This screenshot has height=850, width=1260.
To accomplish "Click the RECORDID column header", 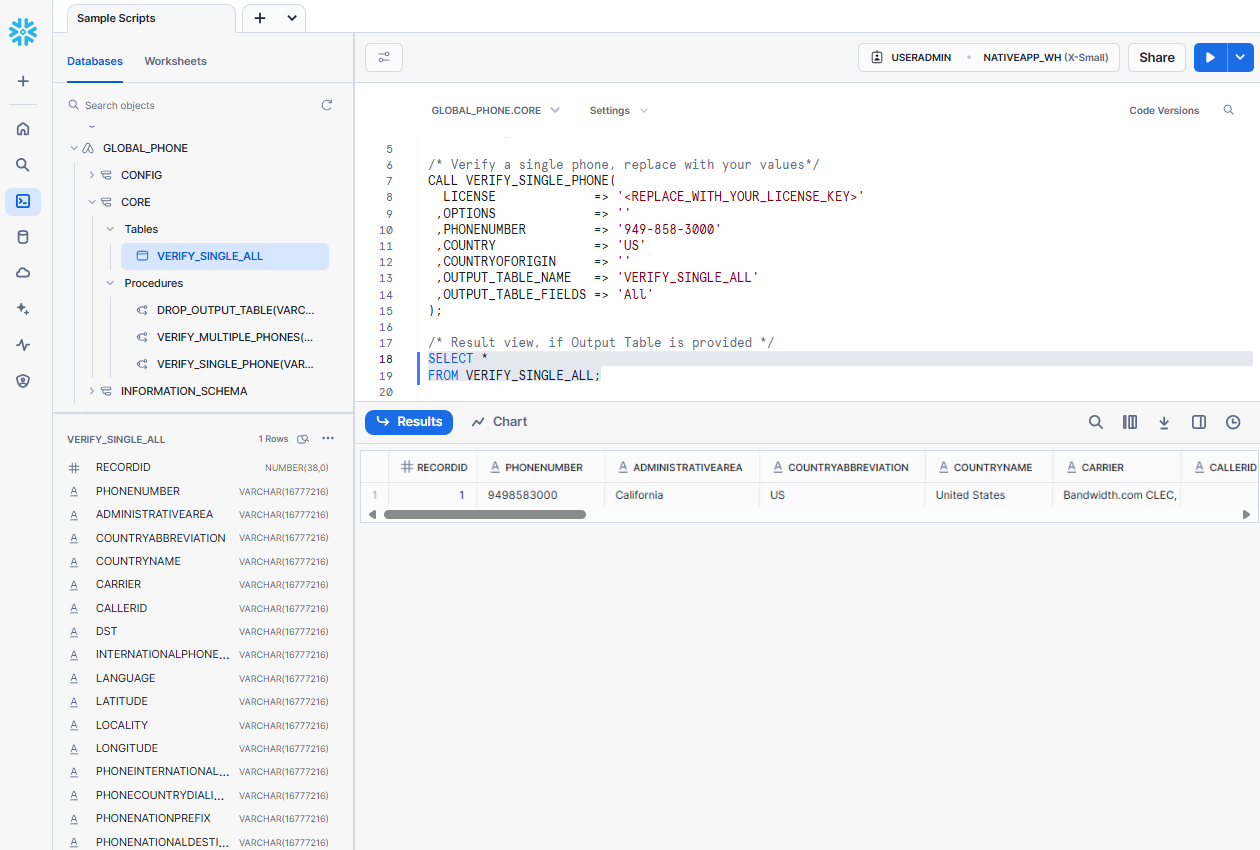I will click(x=433, y=467).
